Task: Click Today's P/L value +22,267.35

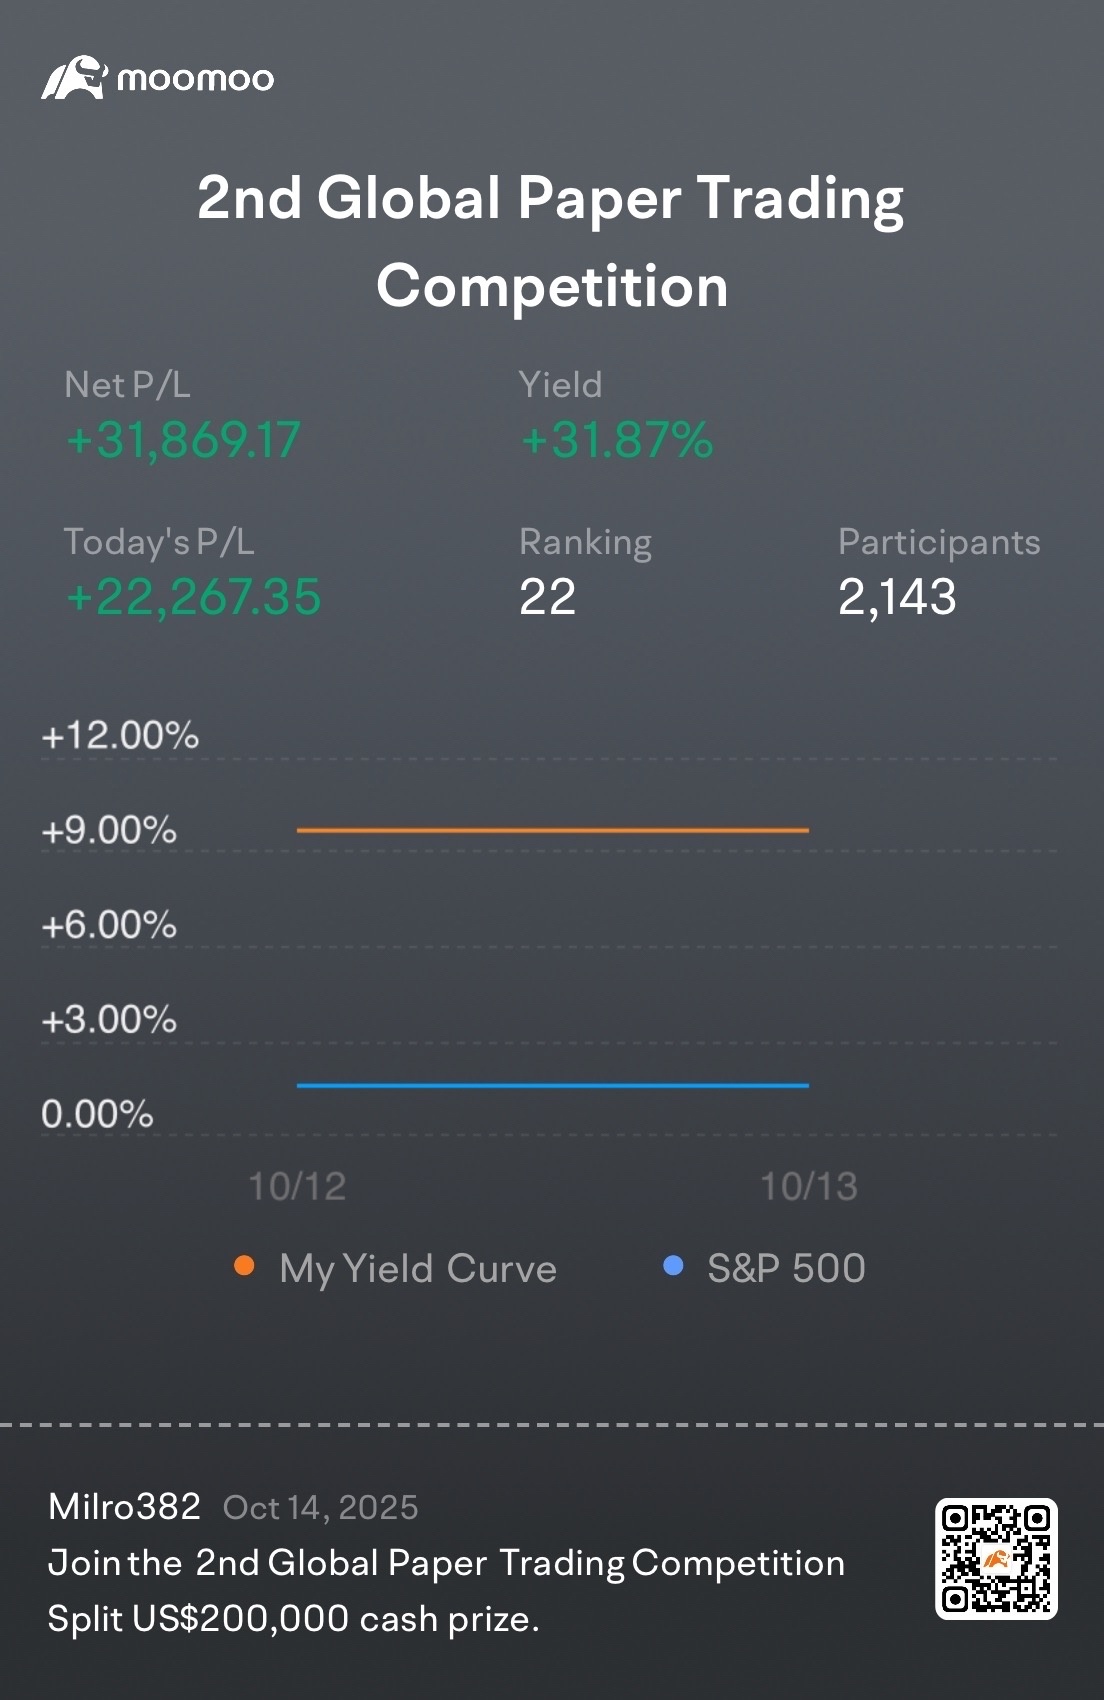Action: (193, 597)
